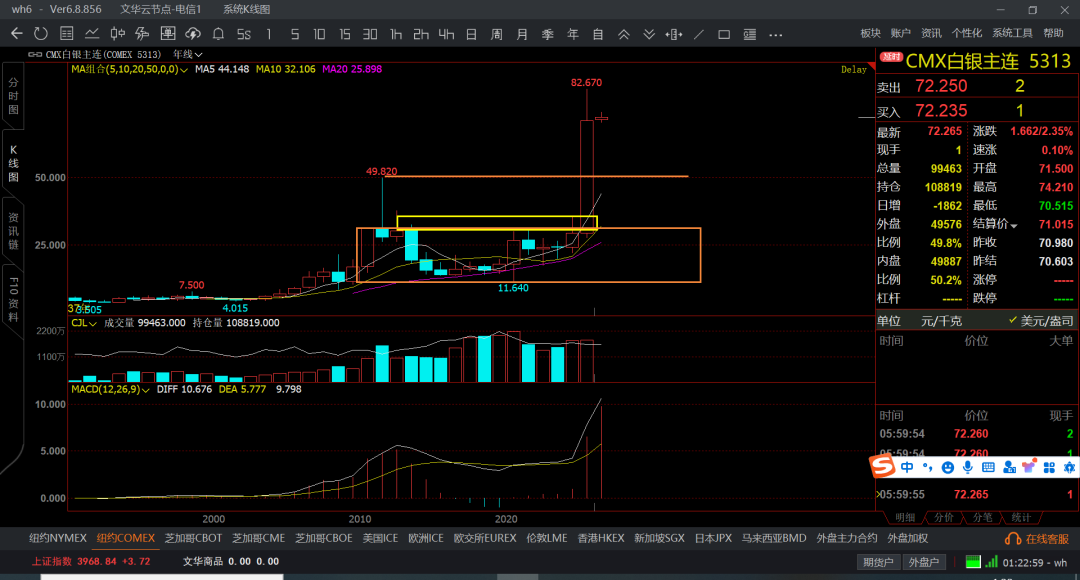Select the 1h period

[395, 34]
